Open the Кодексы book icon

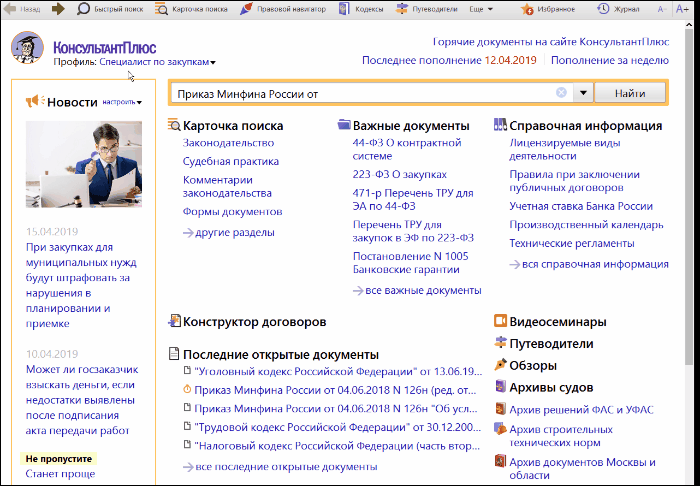(344, 8)
